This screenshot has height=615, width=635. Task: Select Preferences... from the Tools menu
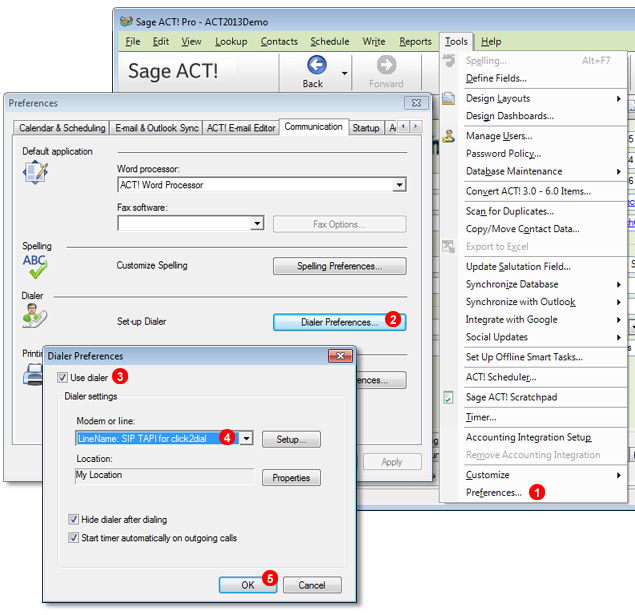coord(493,492)
